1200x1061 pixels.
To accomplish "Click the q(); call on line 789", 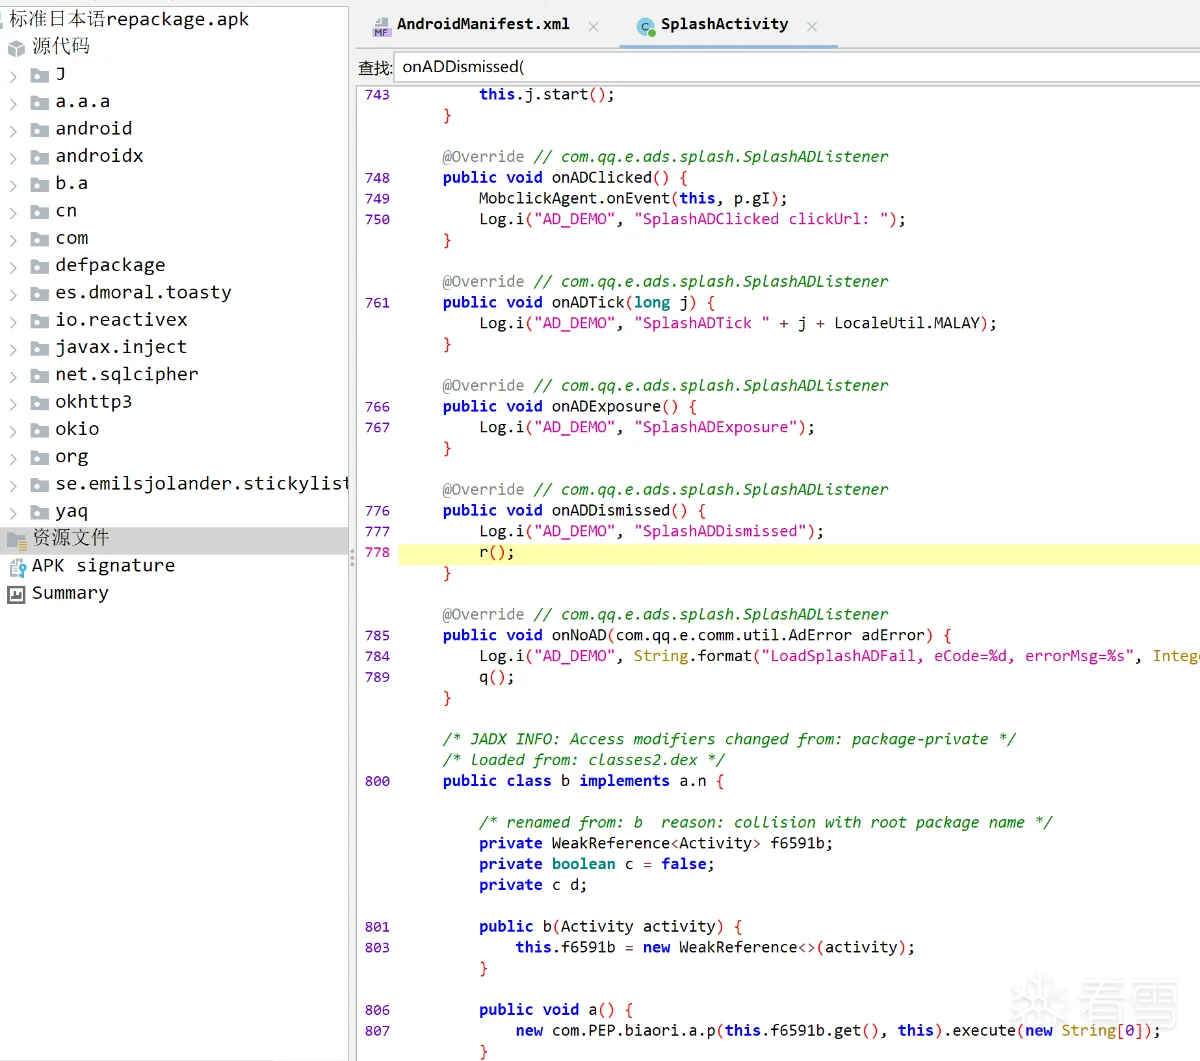I will point(497,678).
